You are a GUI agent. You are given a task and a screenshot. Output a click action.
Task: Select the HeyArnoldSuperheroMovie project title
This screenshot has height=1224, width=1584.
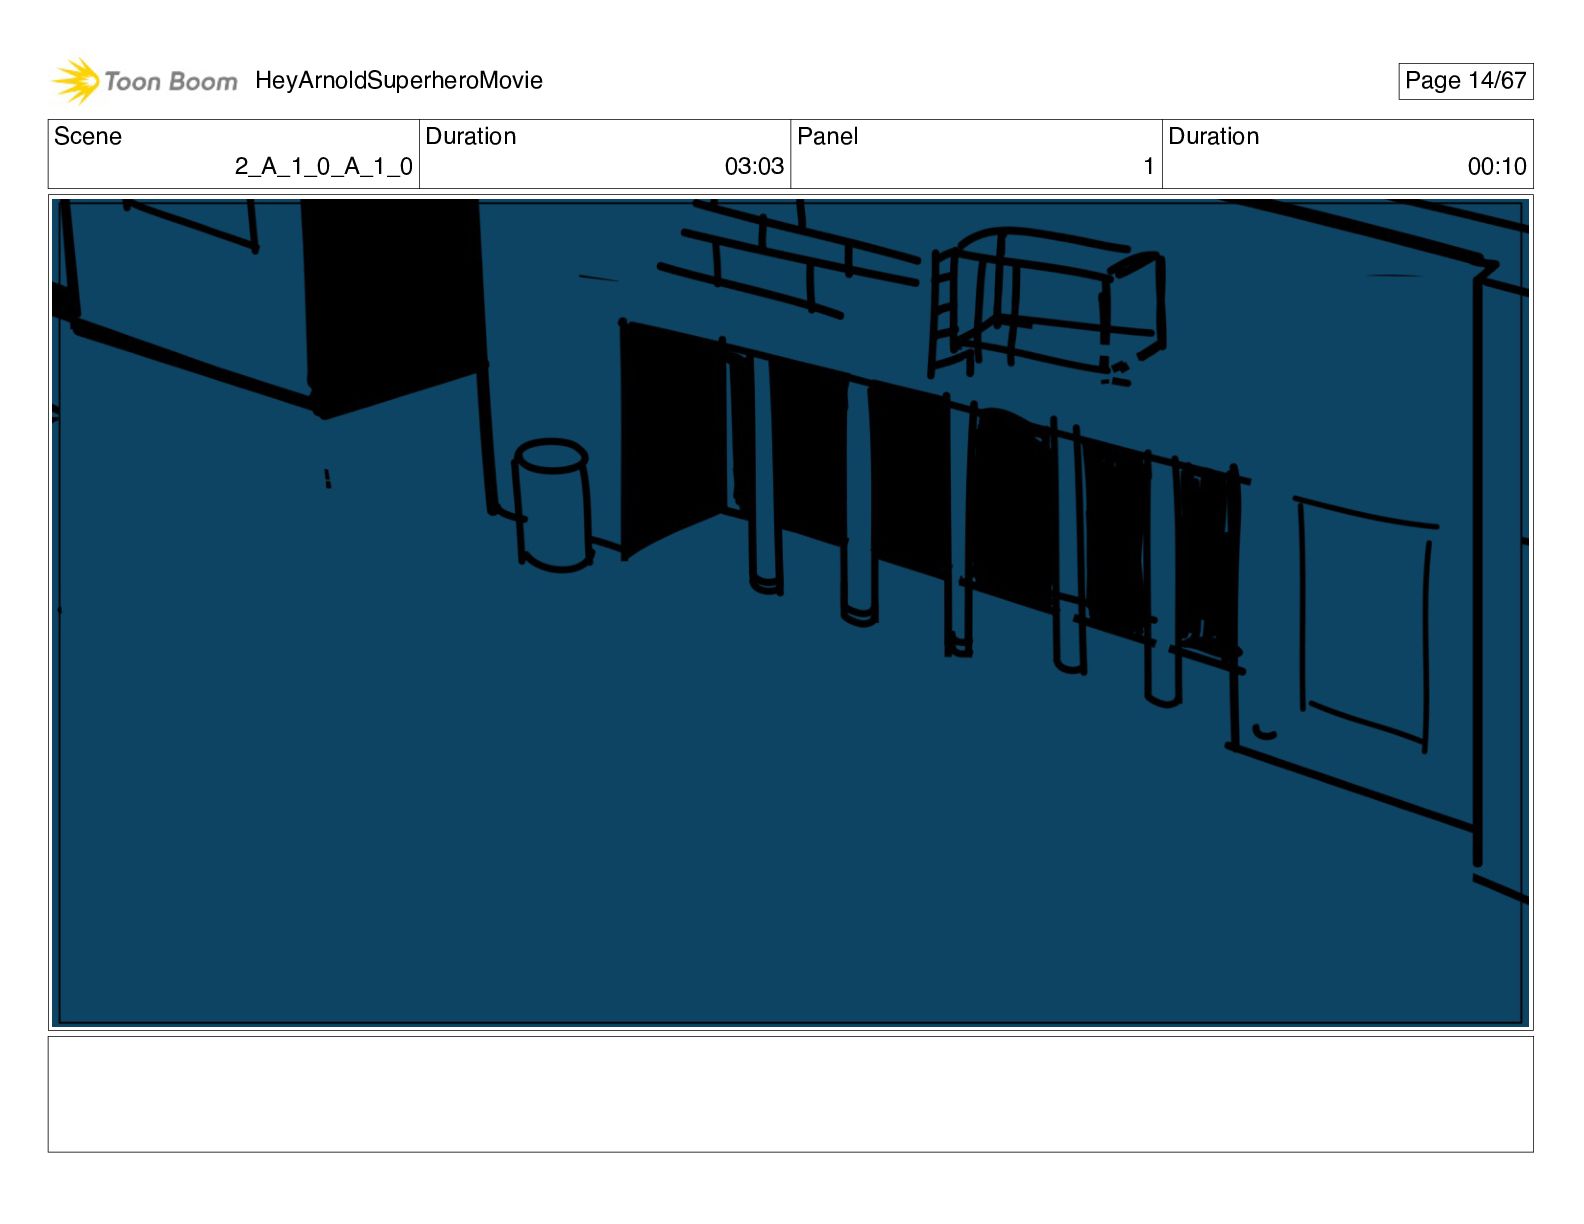(x=399, y=81)
